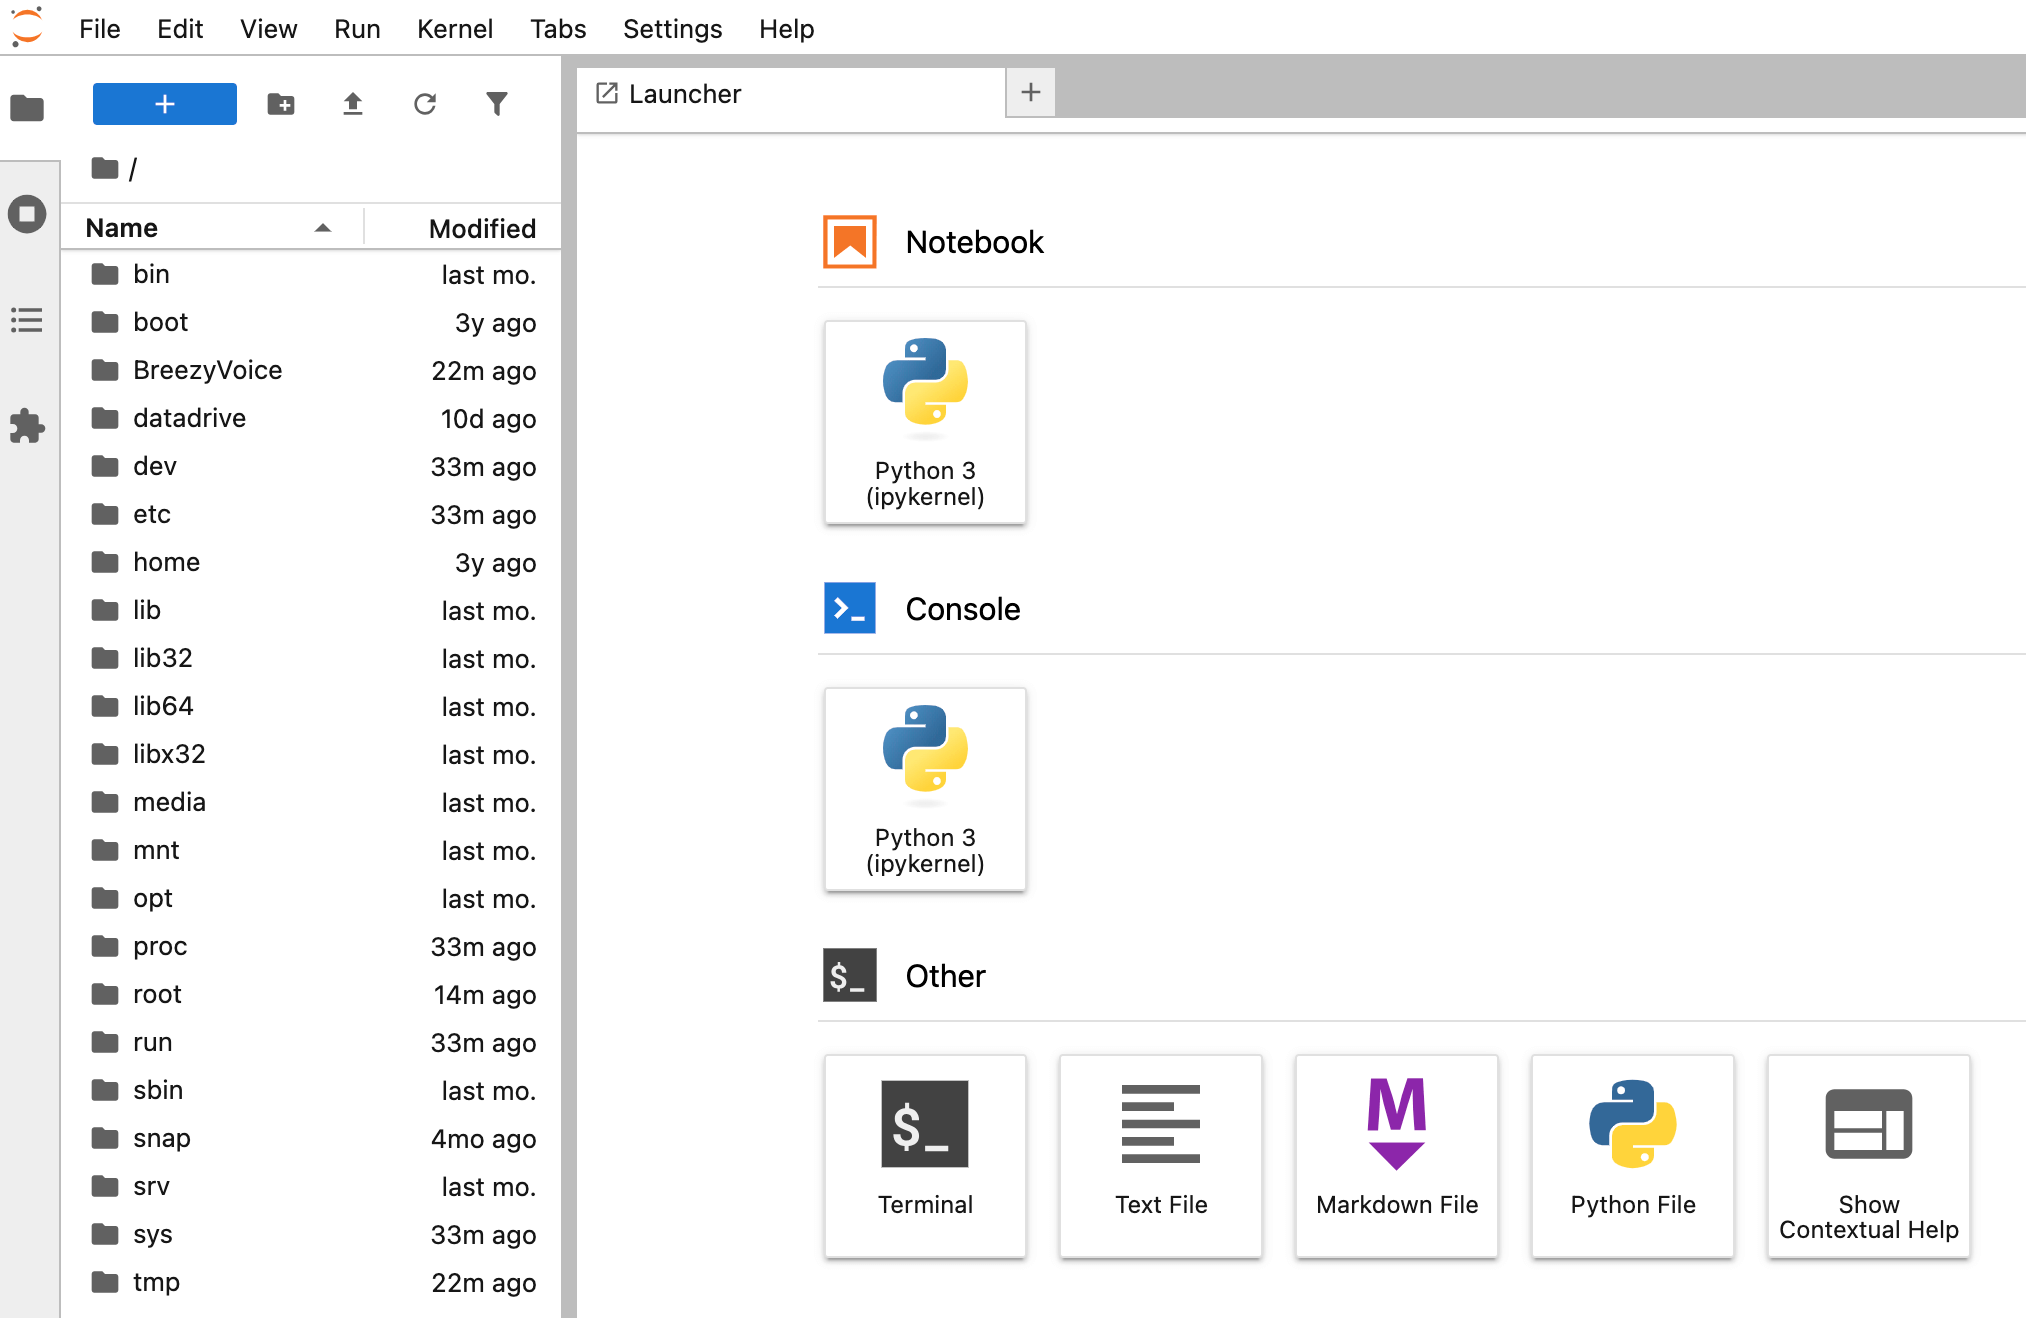Open the File Browser sidebar tab

point(27,107)
